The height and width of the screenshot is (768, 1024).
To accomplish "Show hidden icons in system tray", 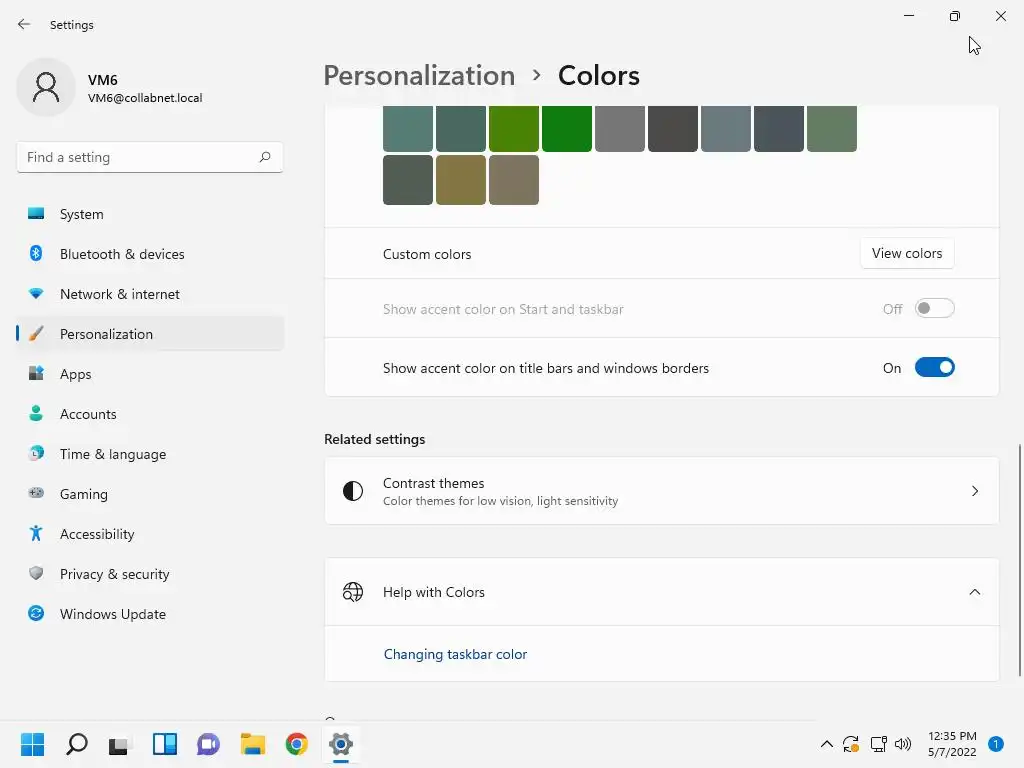I will click(x=826, y=744).
